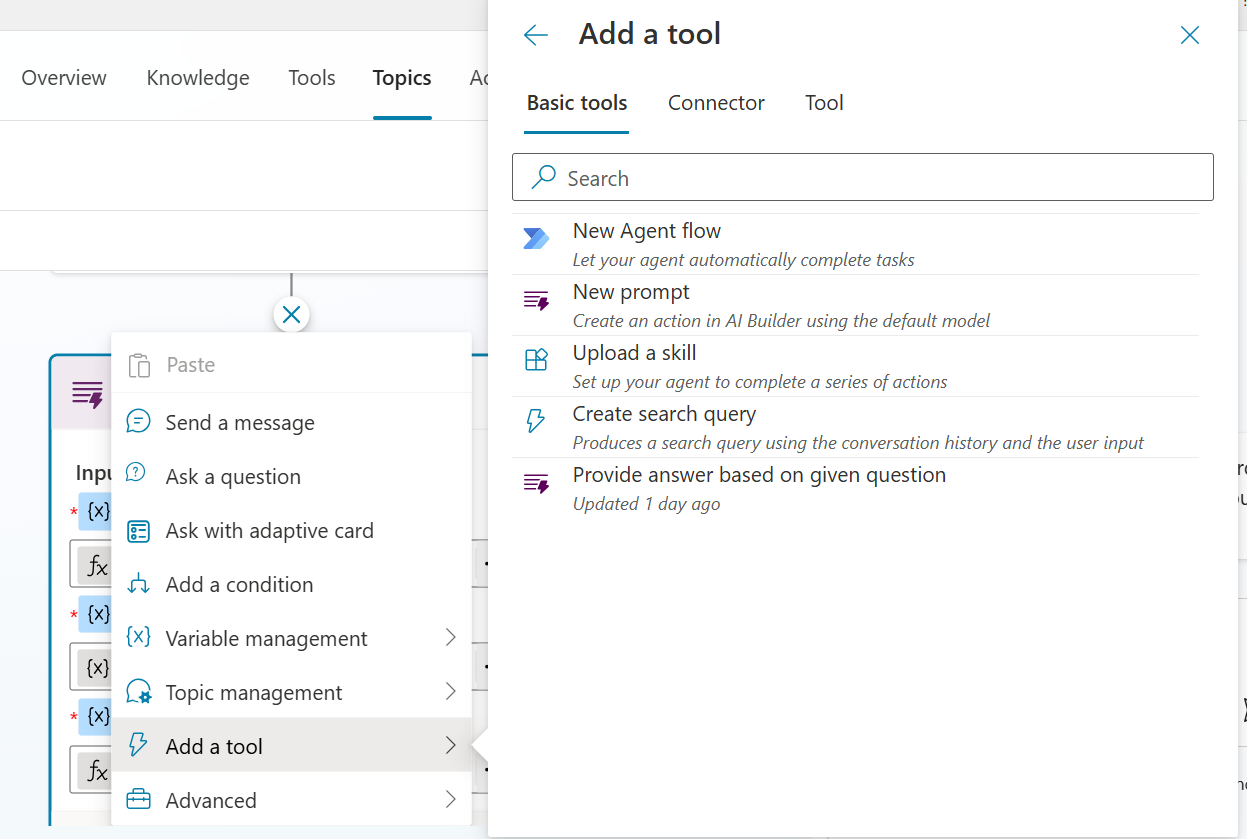
Task: Click the Paste clipboard icon
Action: (x=139, y=365)
